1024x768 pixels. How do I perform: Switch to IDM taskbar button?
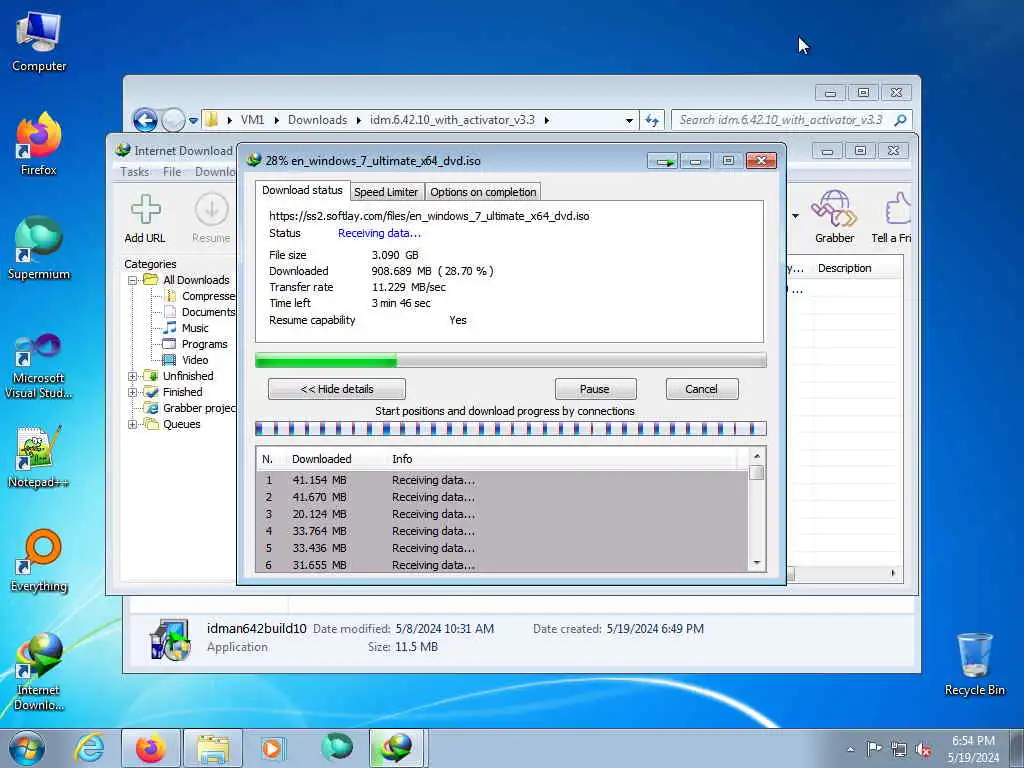(x=396, y=748)
